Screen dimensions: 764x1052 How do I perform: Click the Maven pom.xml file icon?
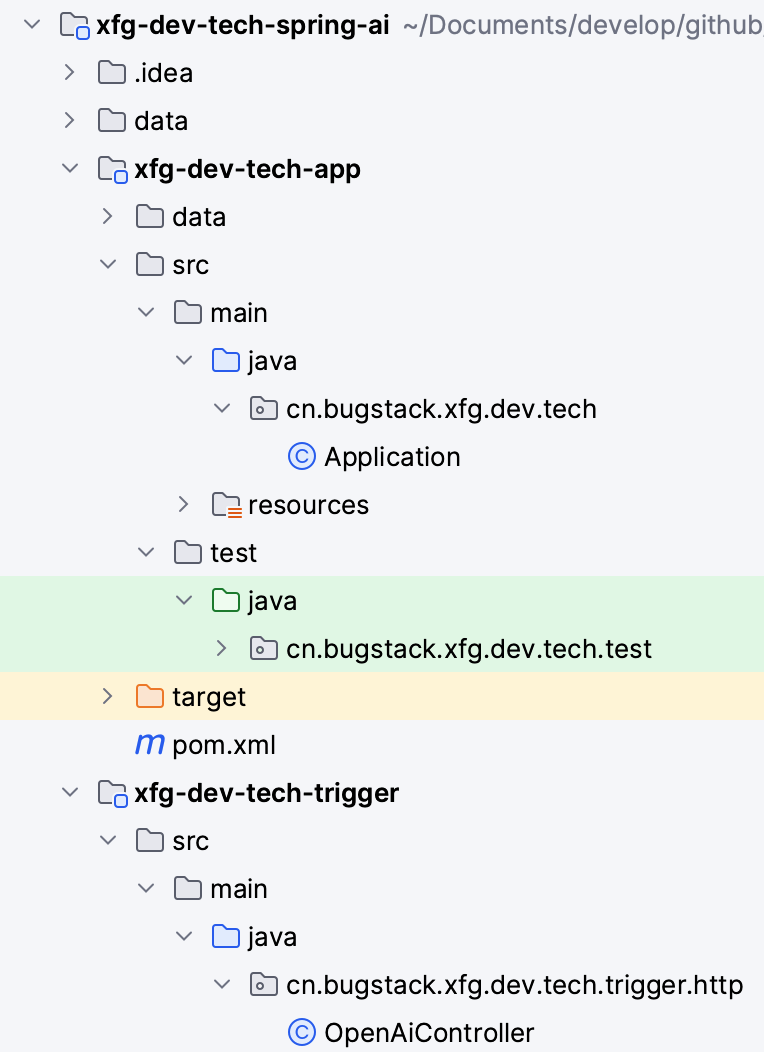tap(150, 745)
